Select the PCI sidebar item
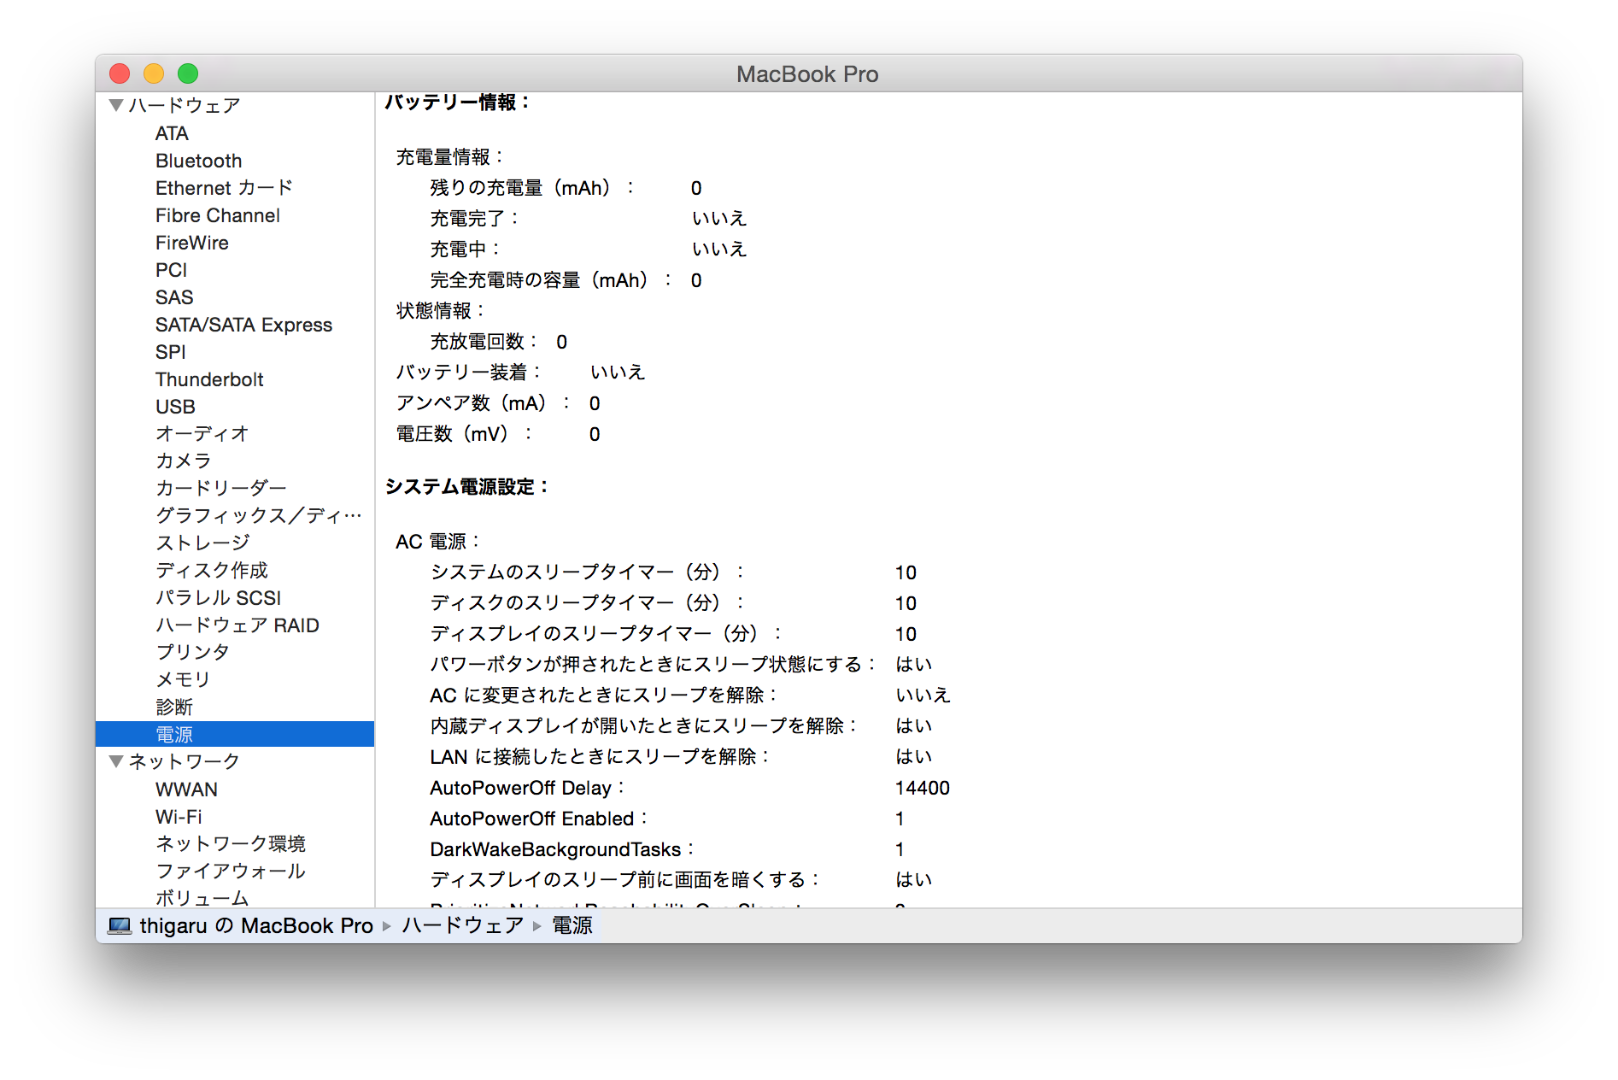The height and width of the screenshot is (1080, 1618). (171, 270)
